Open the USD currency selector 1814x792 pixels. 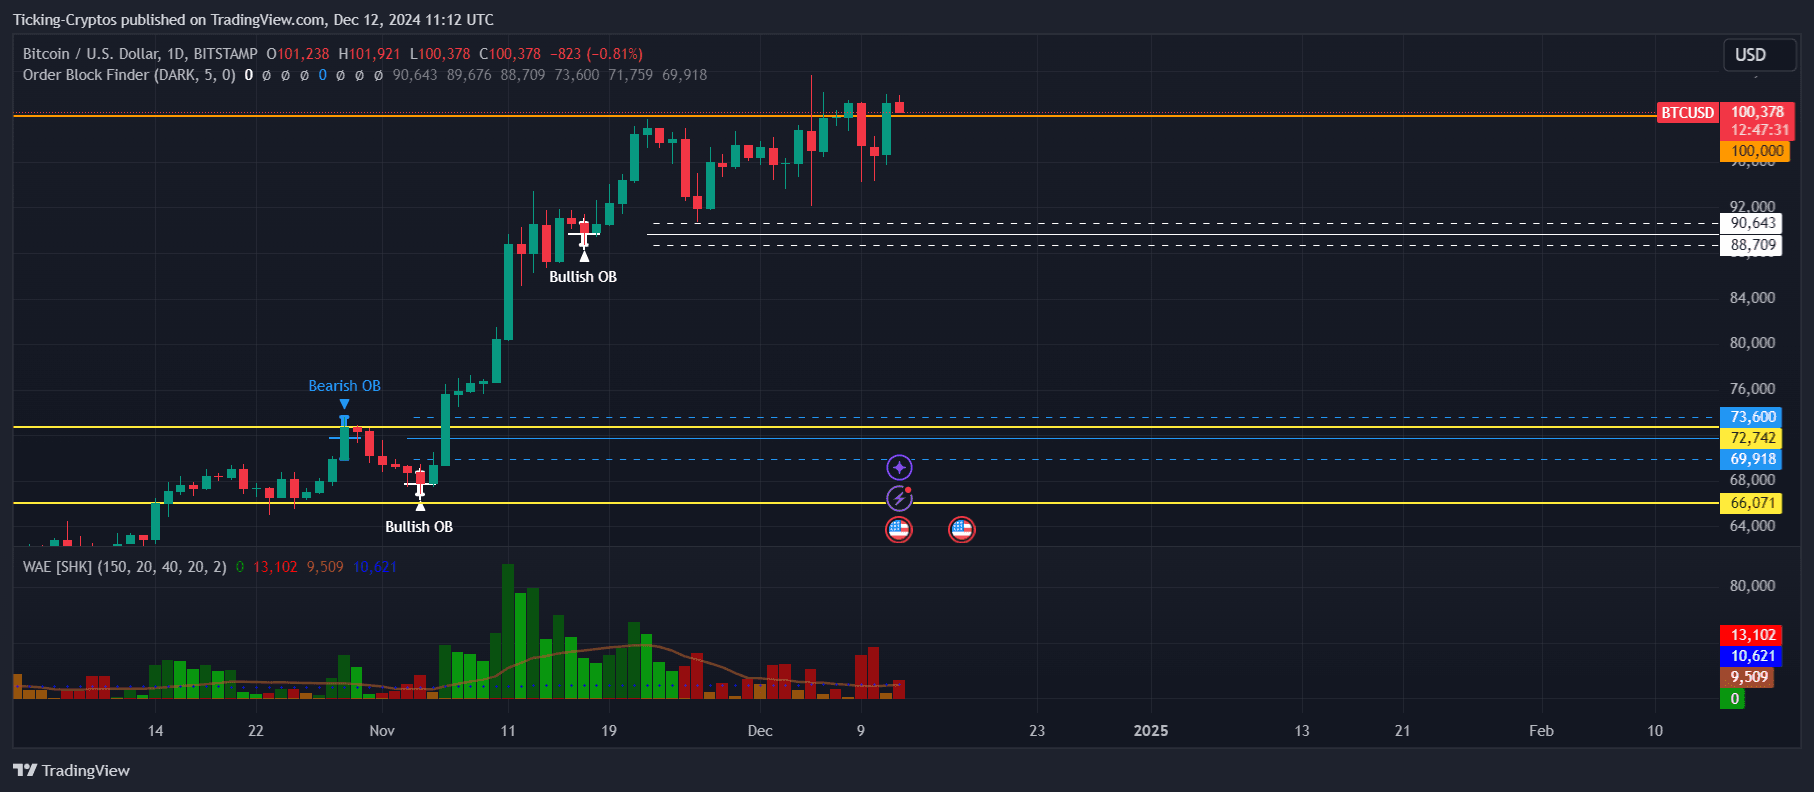1759,55
